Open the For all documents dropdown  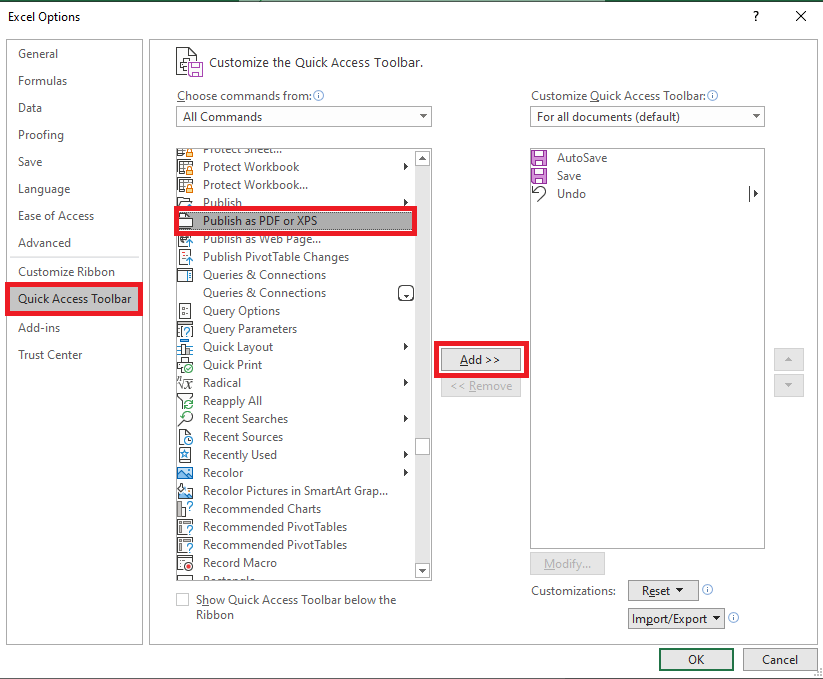(647, 116)
